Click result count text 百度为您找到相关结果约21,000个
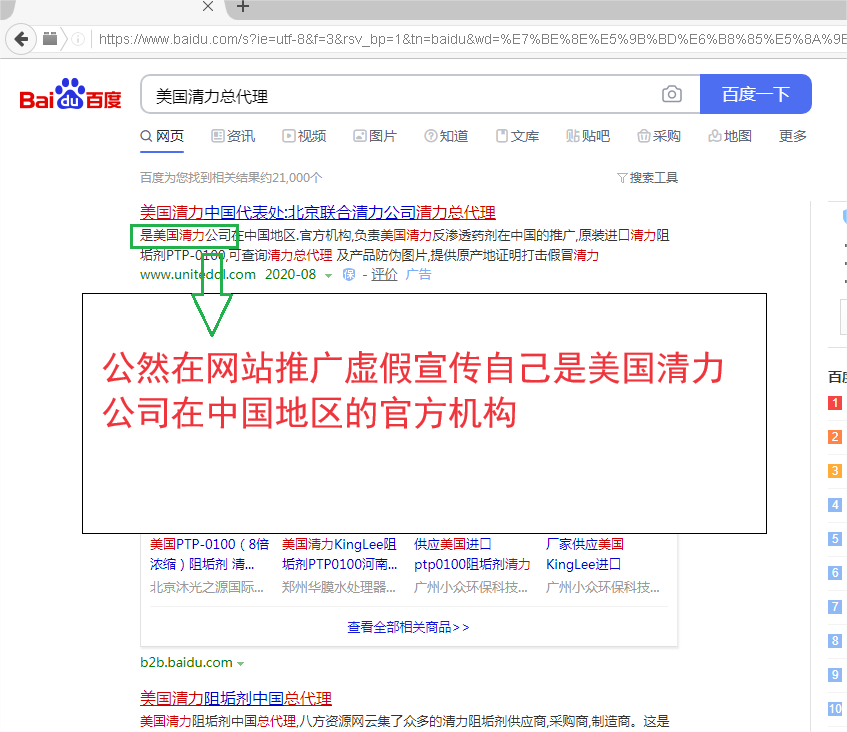Image resolution: width=847 pixels, height=732 pixels. (231, 178)
